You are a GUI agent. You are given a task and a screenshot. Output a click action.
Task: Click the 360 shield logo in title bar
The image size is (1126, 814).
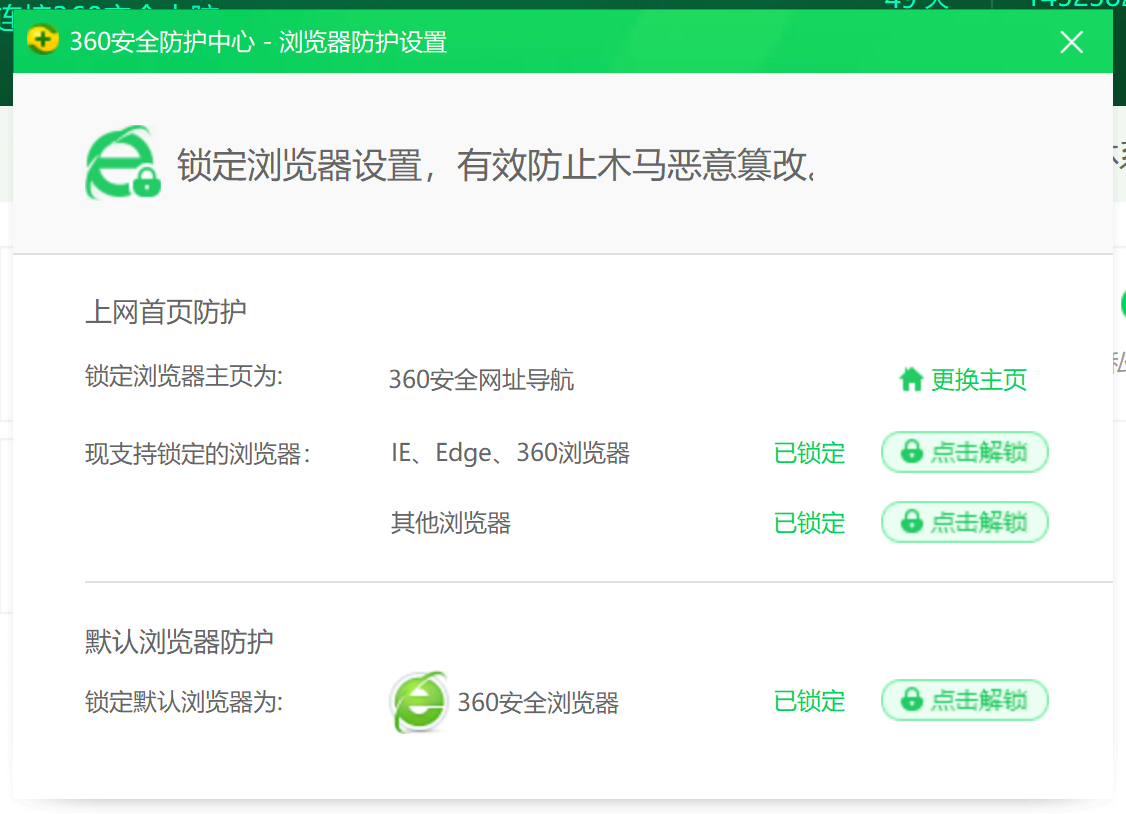click(x=43, y=40)
